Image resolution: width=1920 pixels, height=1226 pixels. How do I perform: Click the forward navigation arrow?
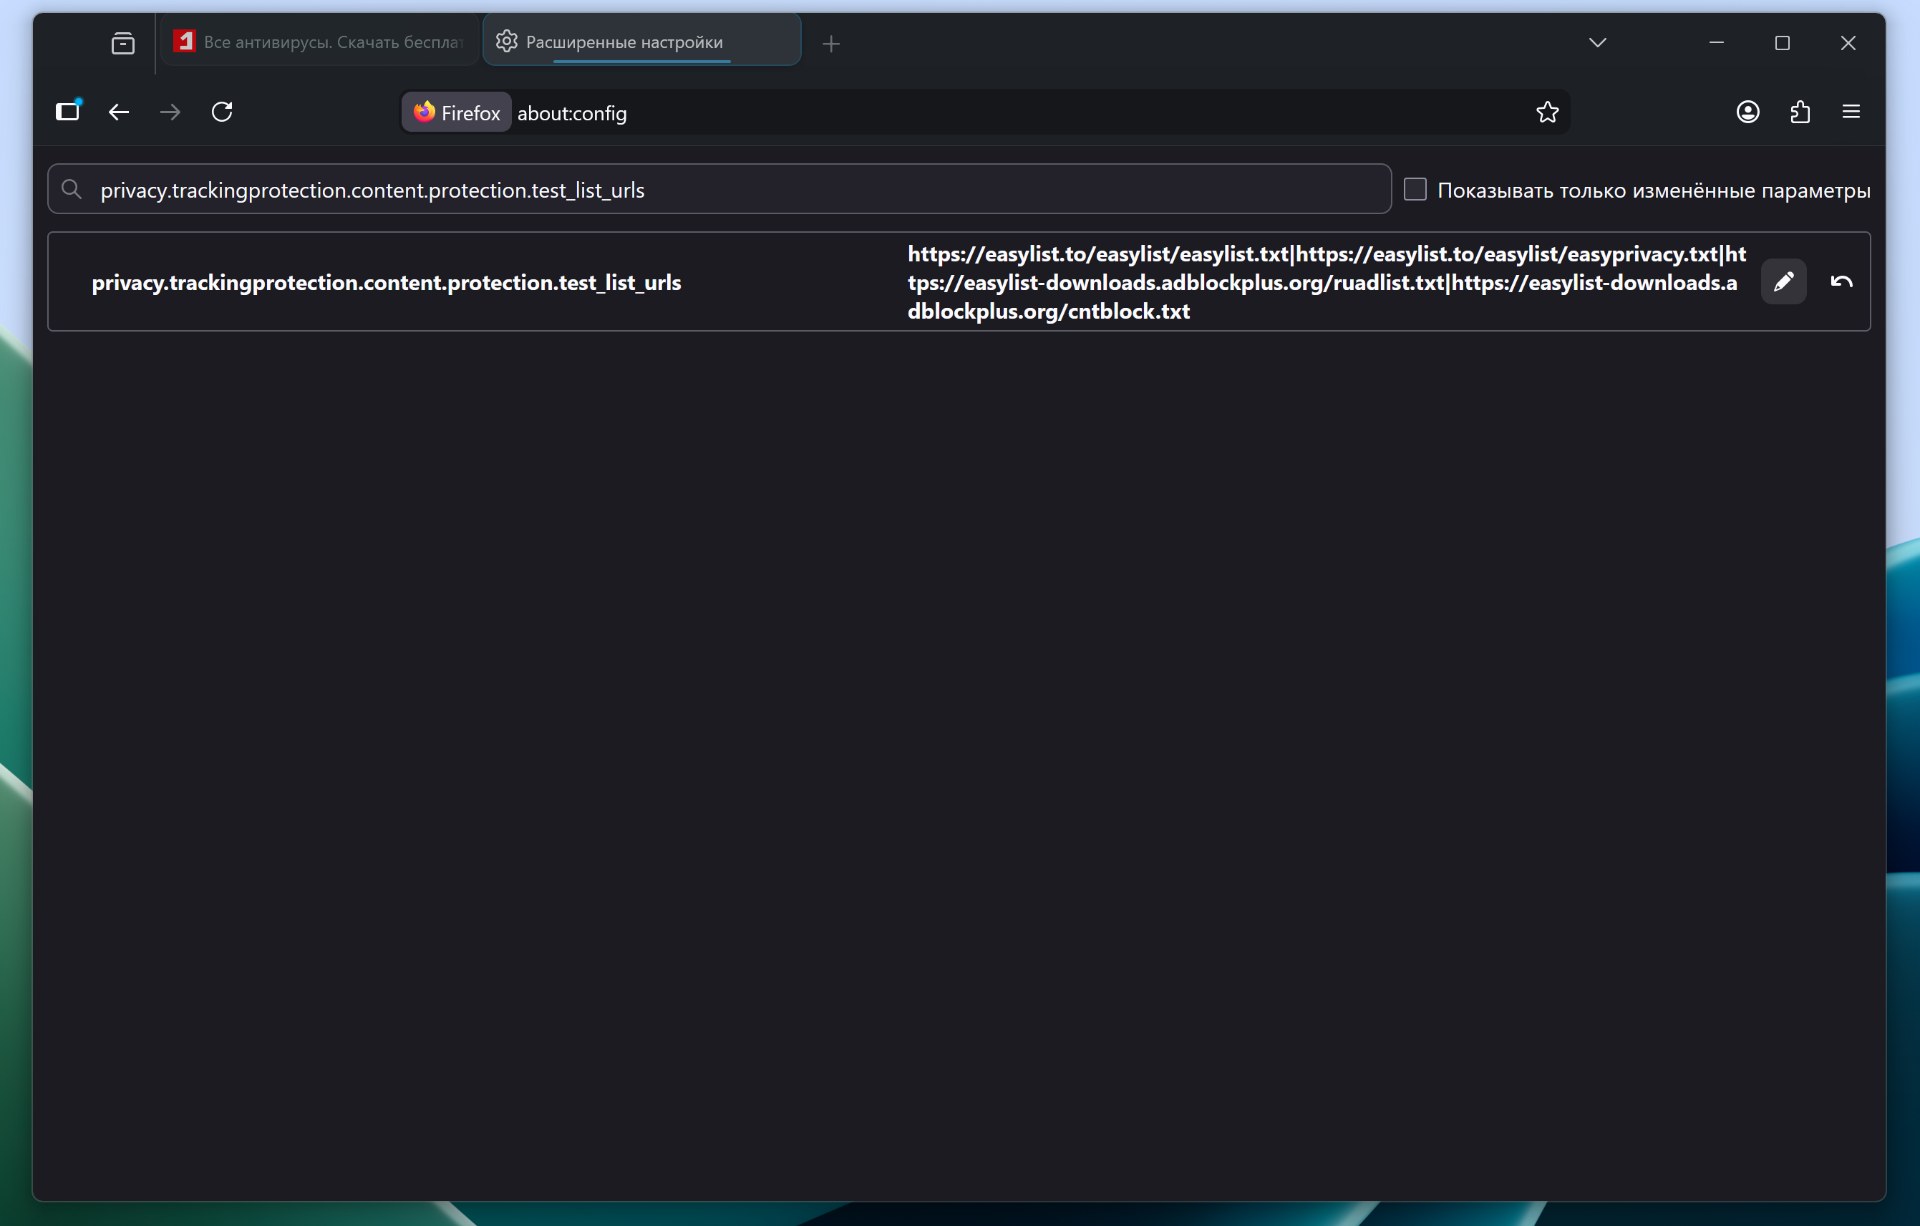tap(170, 112)
